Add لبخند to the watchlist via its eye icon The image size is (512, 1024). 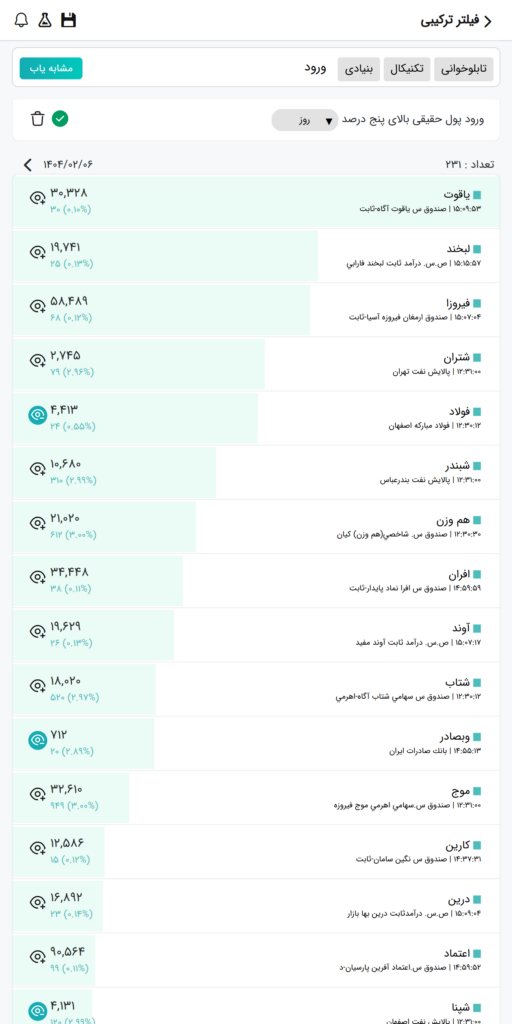pyautogui.click(x=37, y=252)
